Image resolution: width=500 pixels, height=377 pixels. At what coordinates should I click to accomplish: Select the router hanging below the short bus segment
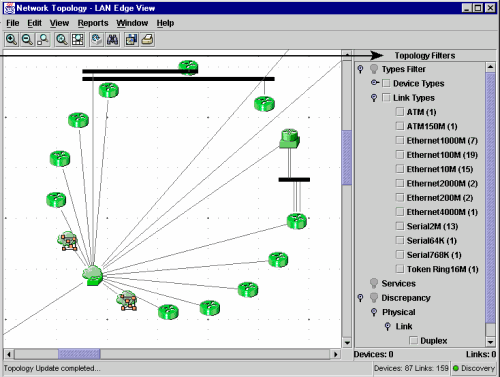(x=297, y=221)
